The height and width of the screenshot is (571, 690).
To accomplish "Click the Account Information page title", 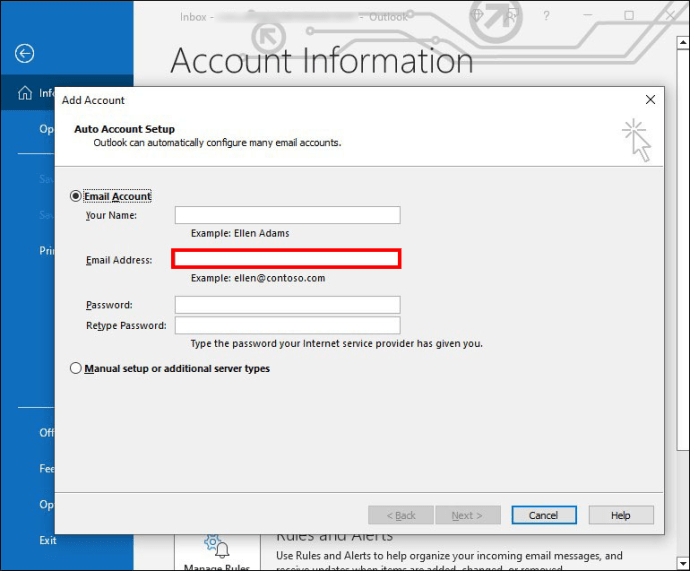I will tap(322, 60).
